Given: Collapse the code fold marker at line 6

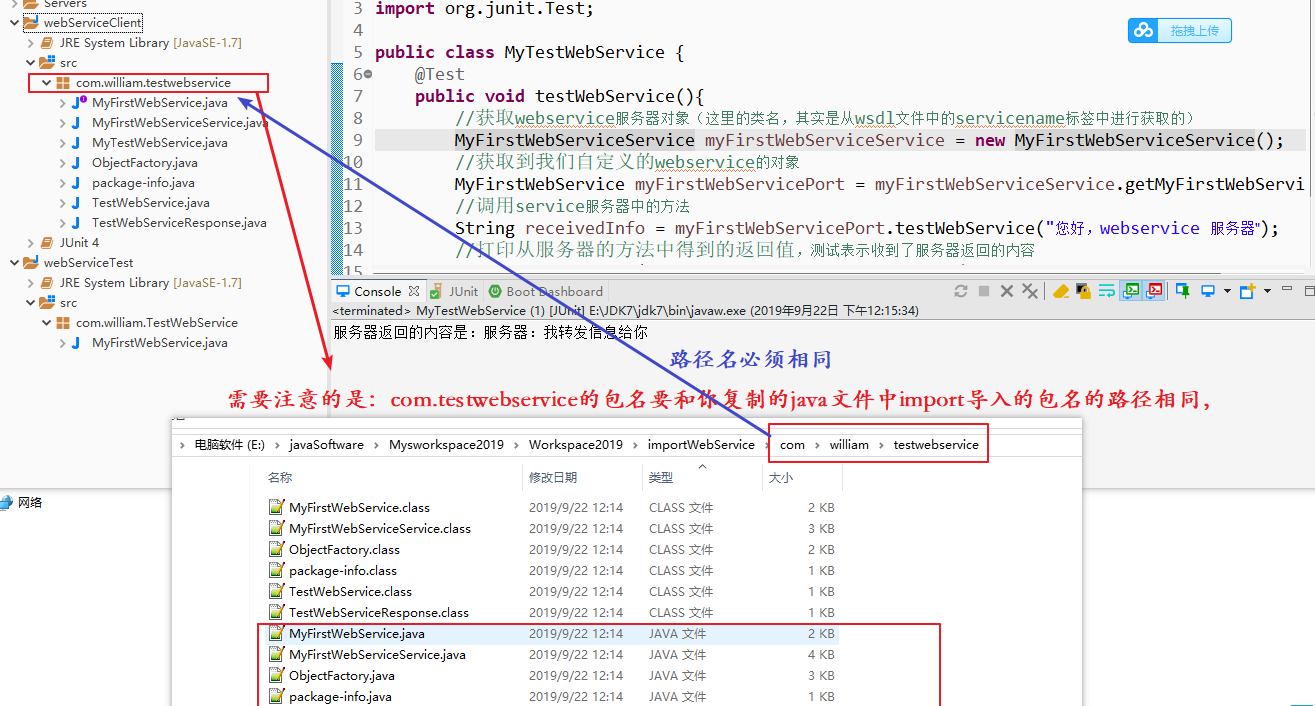Looking at the screenshot, I should pos(368,74).
